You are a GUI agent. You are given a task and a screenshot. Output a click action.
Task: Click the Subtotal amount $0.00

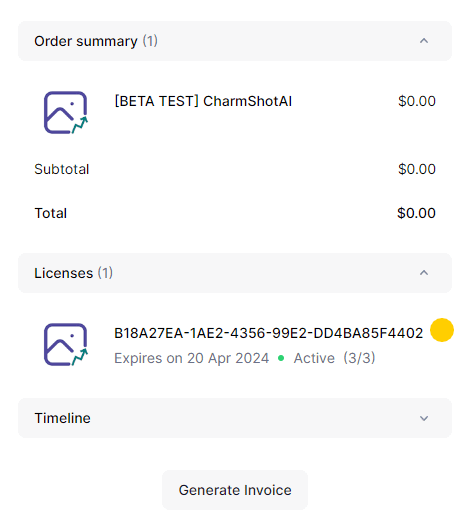(417, 169)
